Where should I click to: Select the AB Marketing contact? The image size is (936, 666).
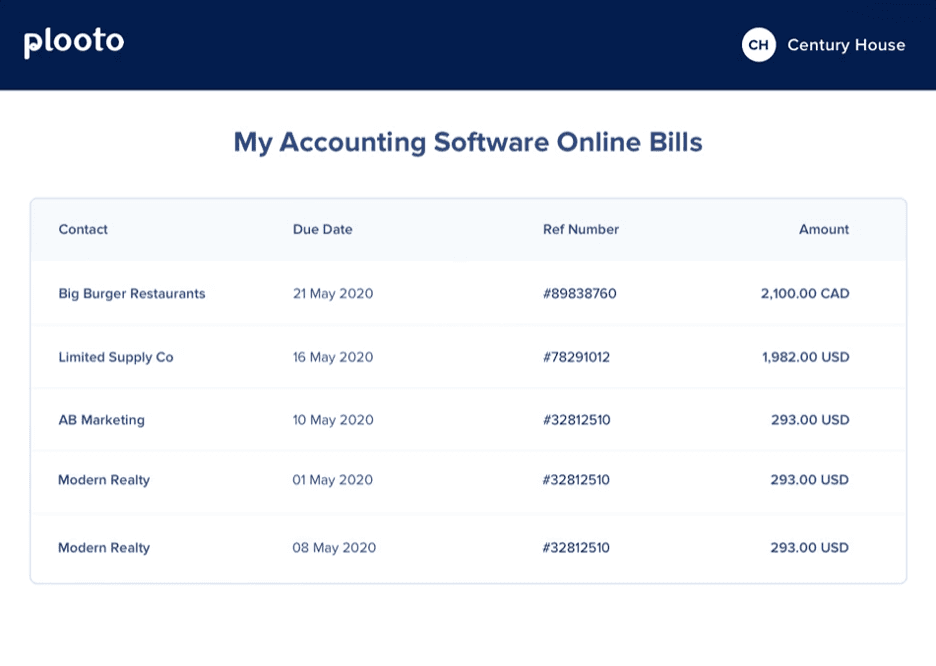101,420
